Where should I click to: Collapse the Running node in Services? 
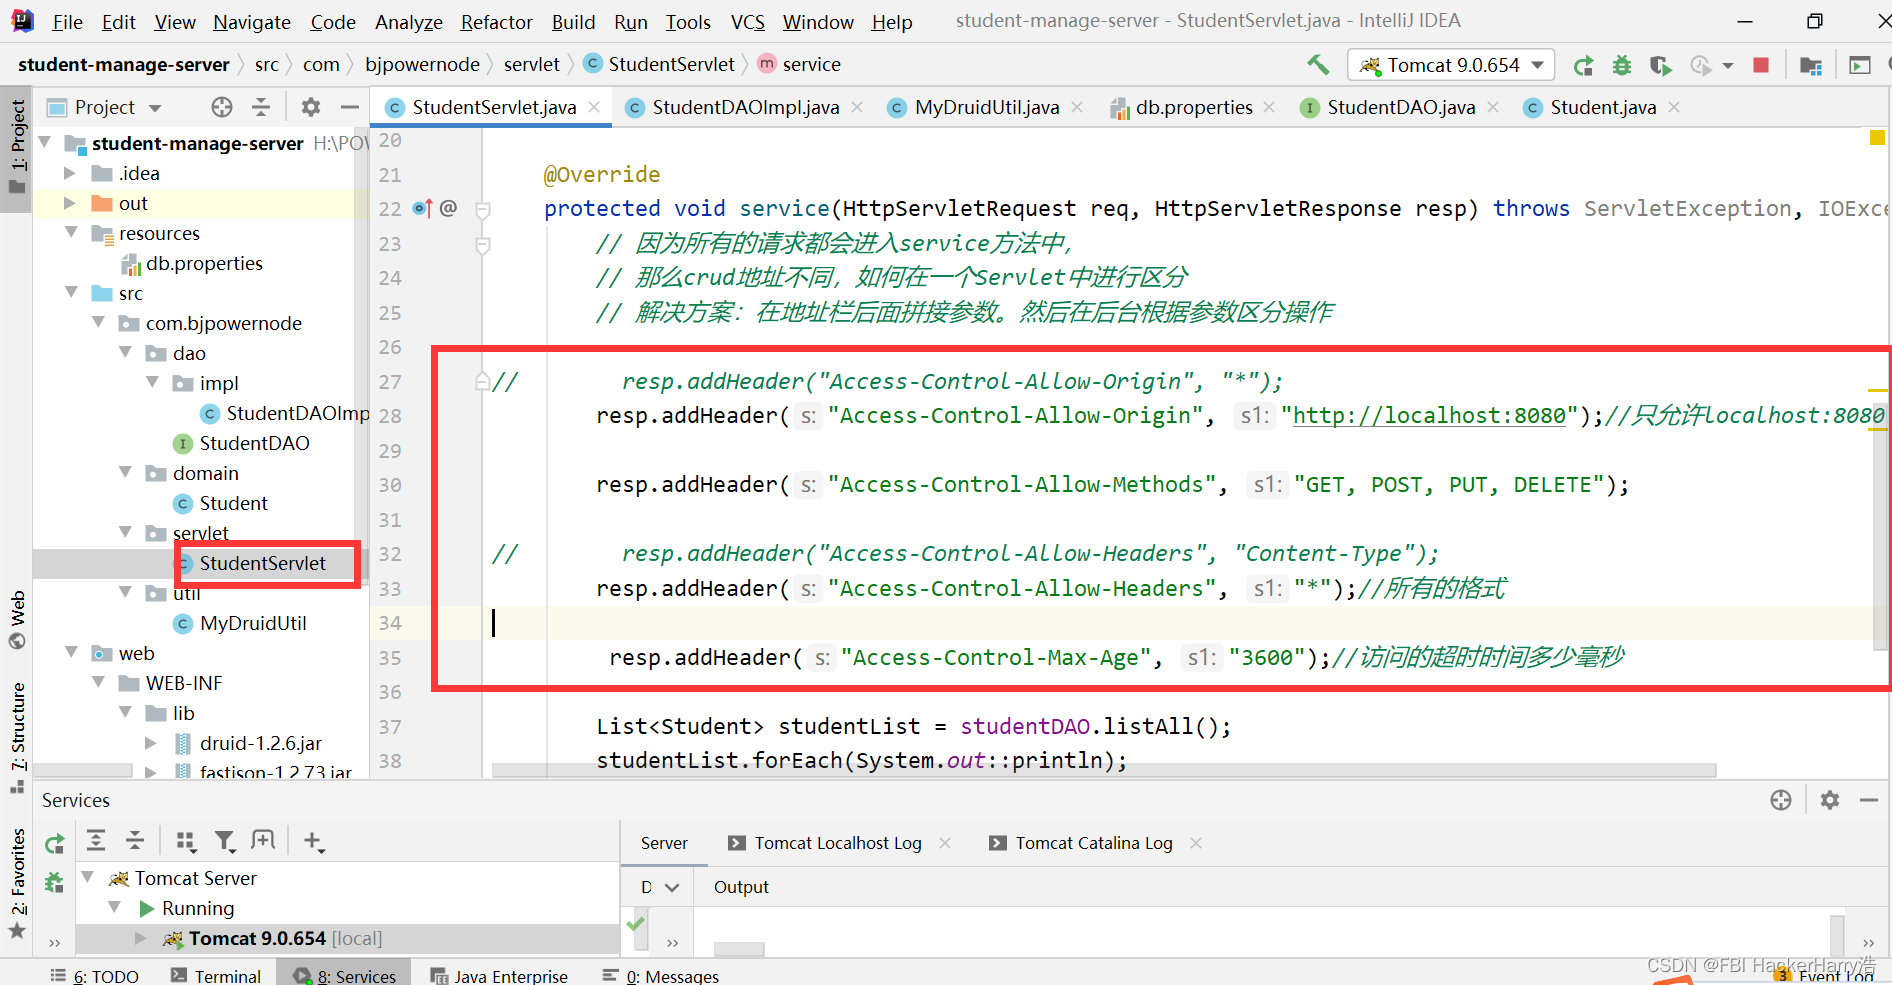115,908
